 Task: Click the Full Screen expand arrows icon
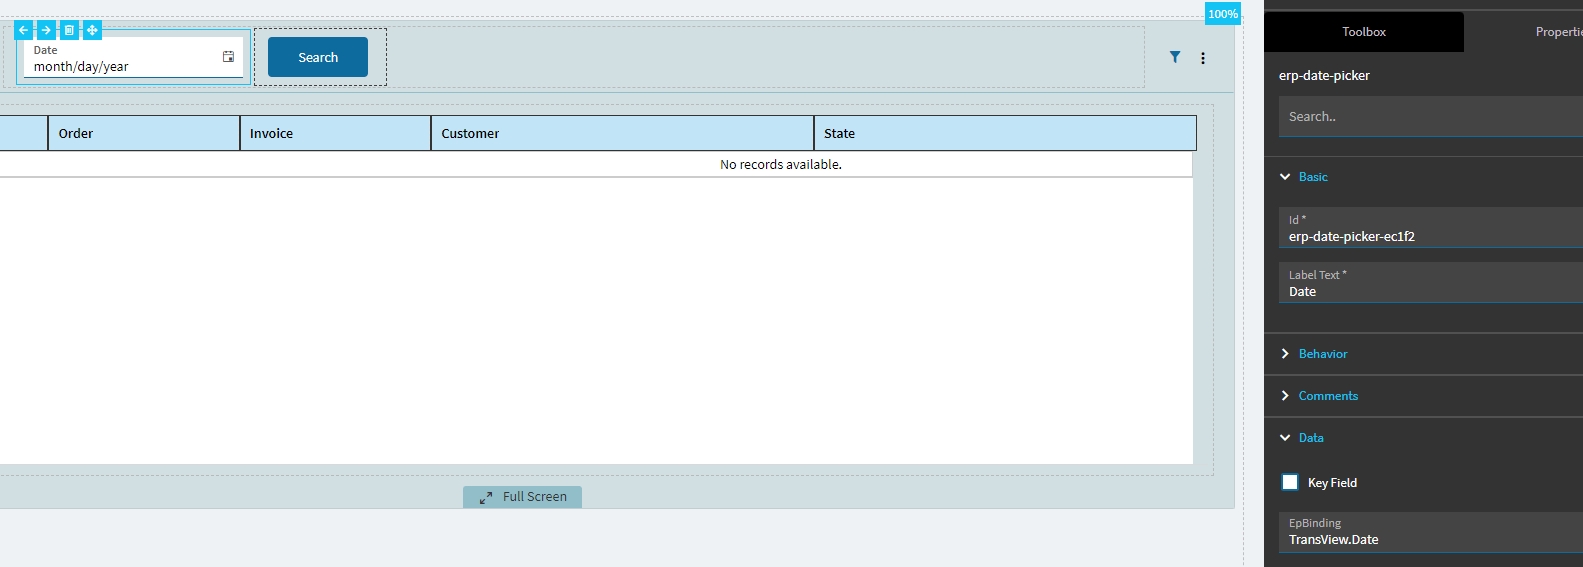tap(486, 497)
